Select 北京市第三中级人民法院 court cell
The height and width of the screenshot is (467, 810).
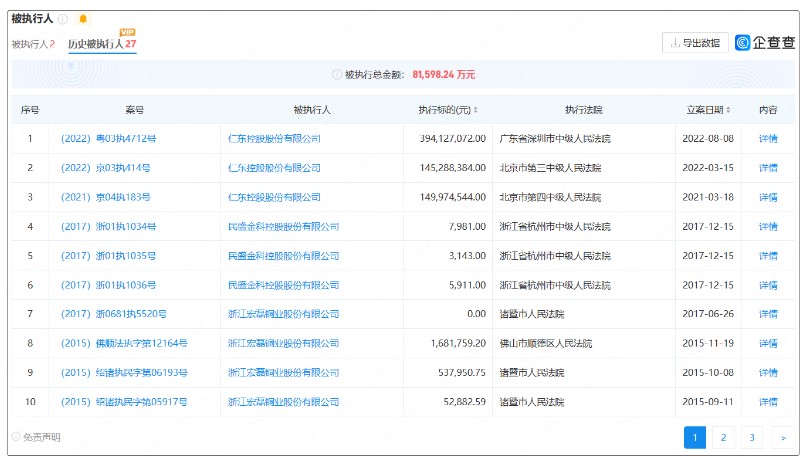[584, 168]
